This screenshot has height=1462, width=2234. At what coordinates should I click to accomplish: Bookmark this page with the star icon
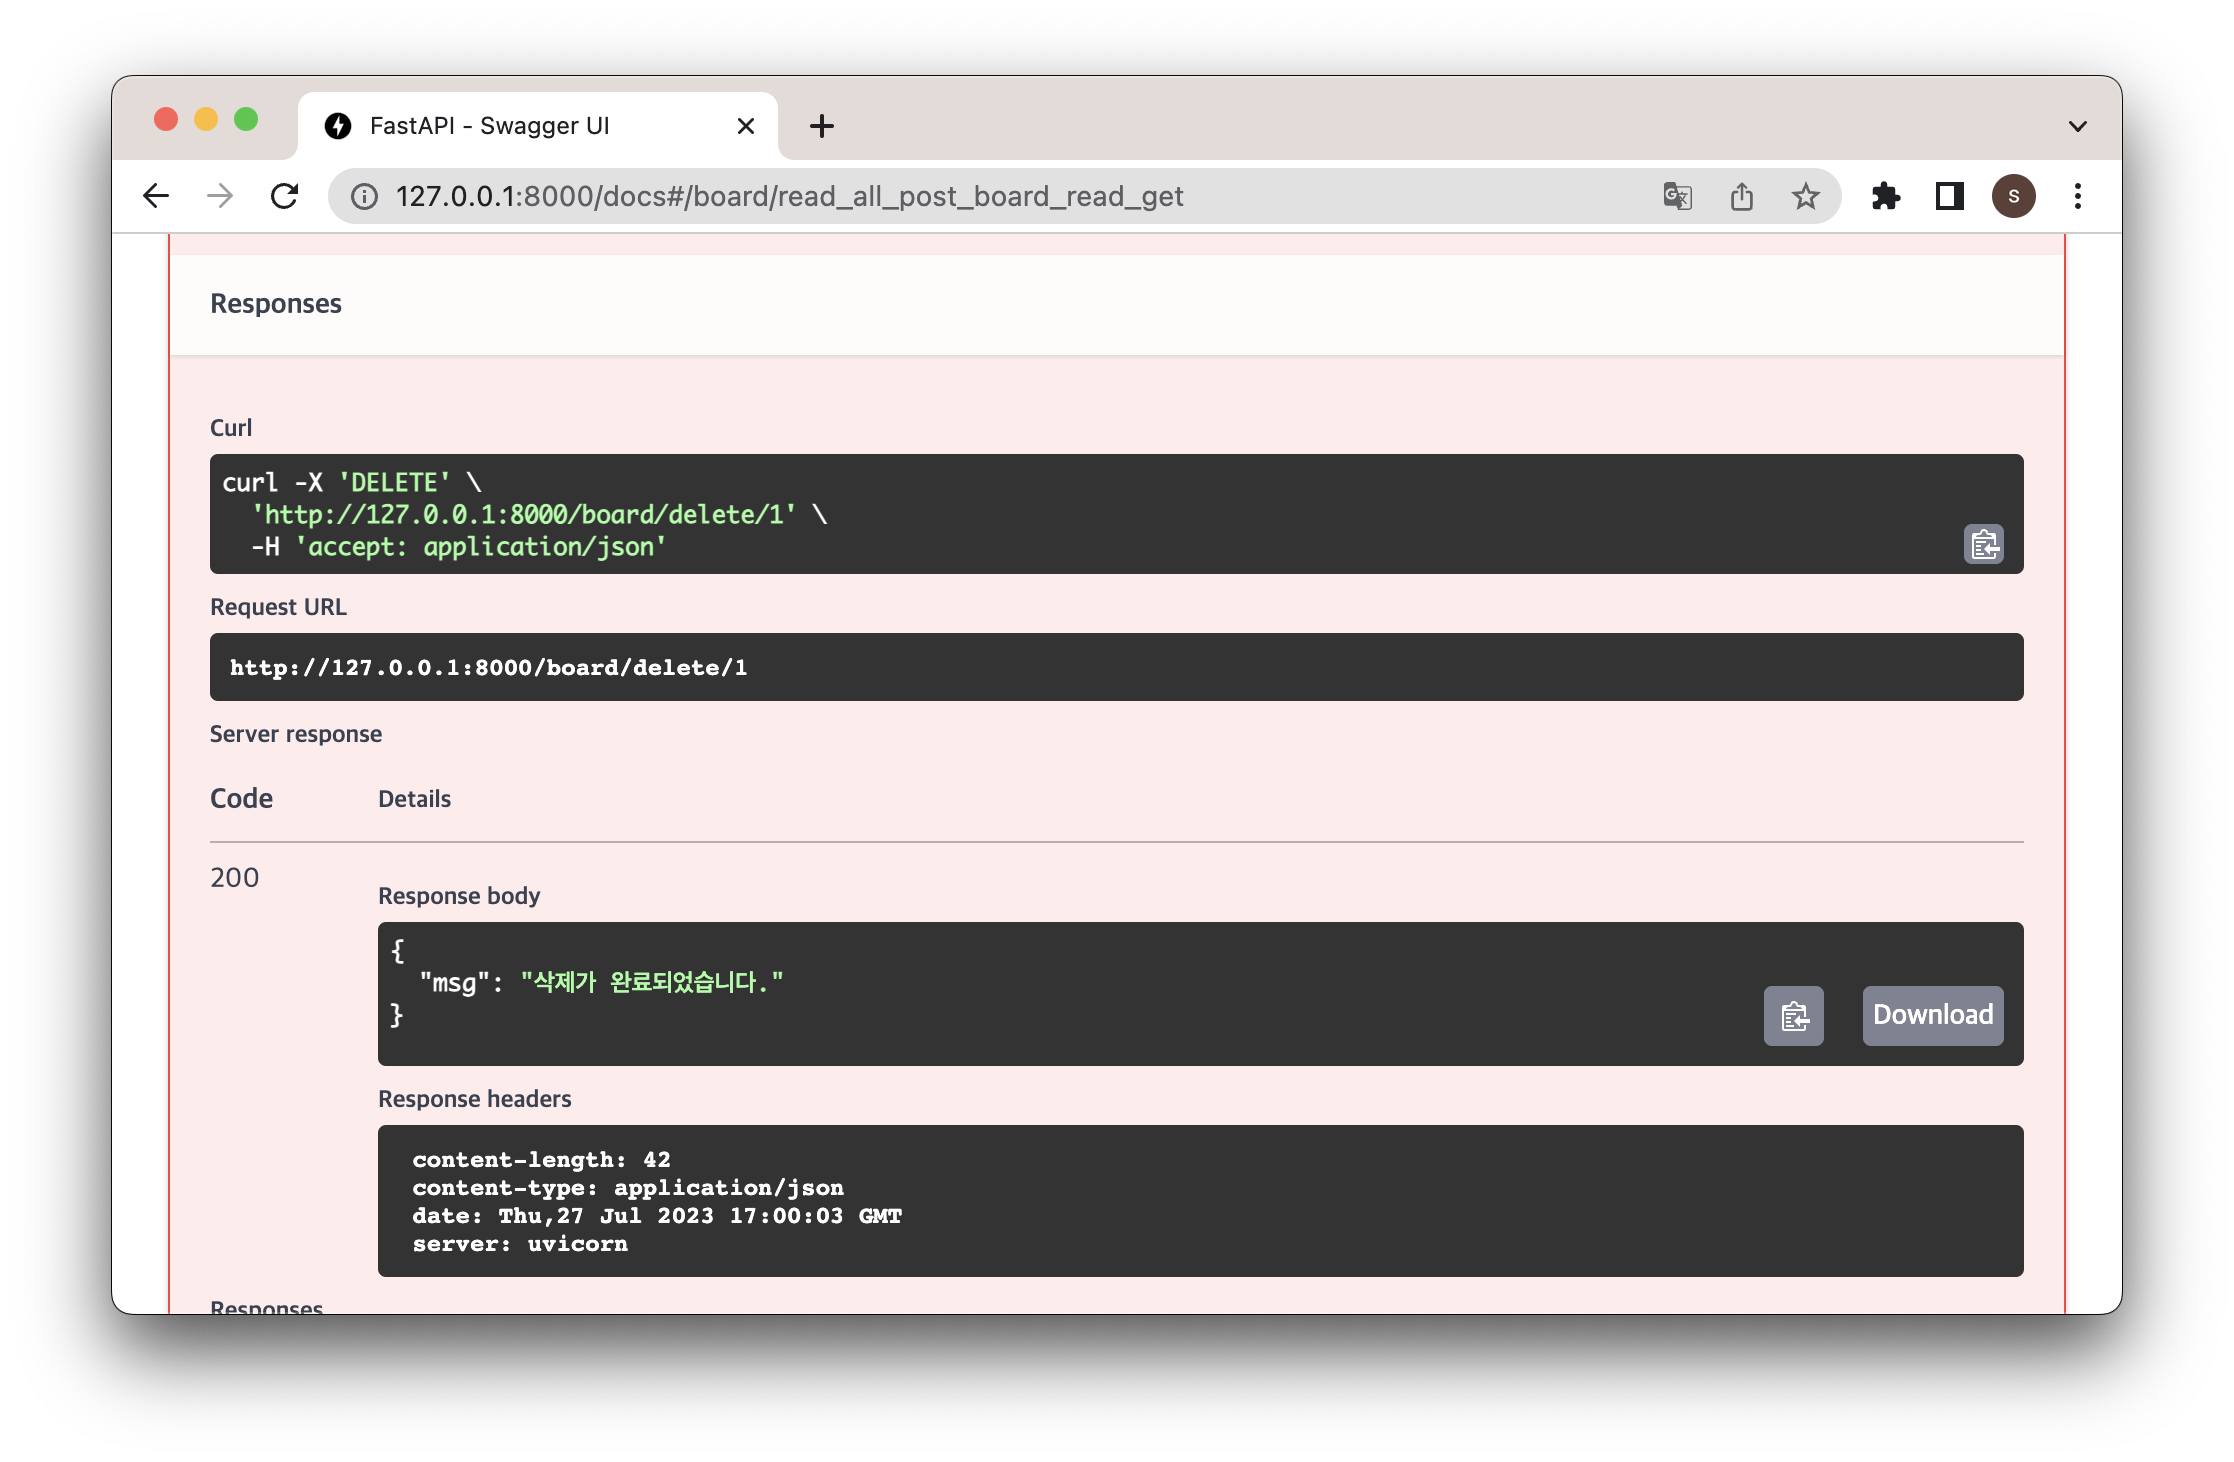[1805, 196]
